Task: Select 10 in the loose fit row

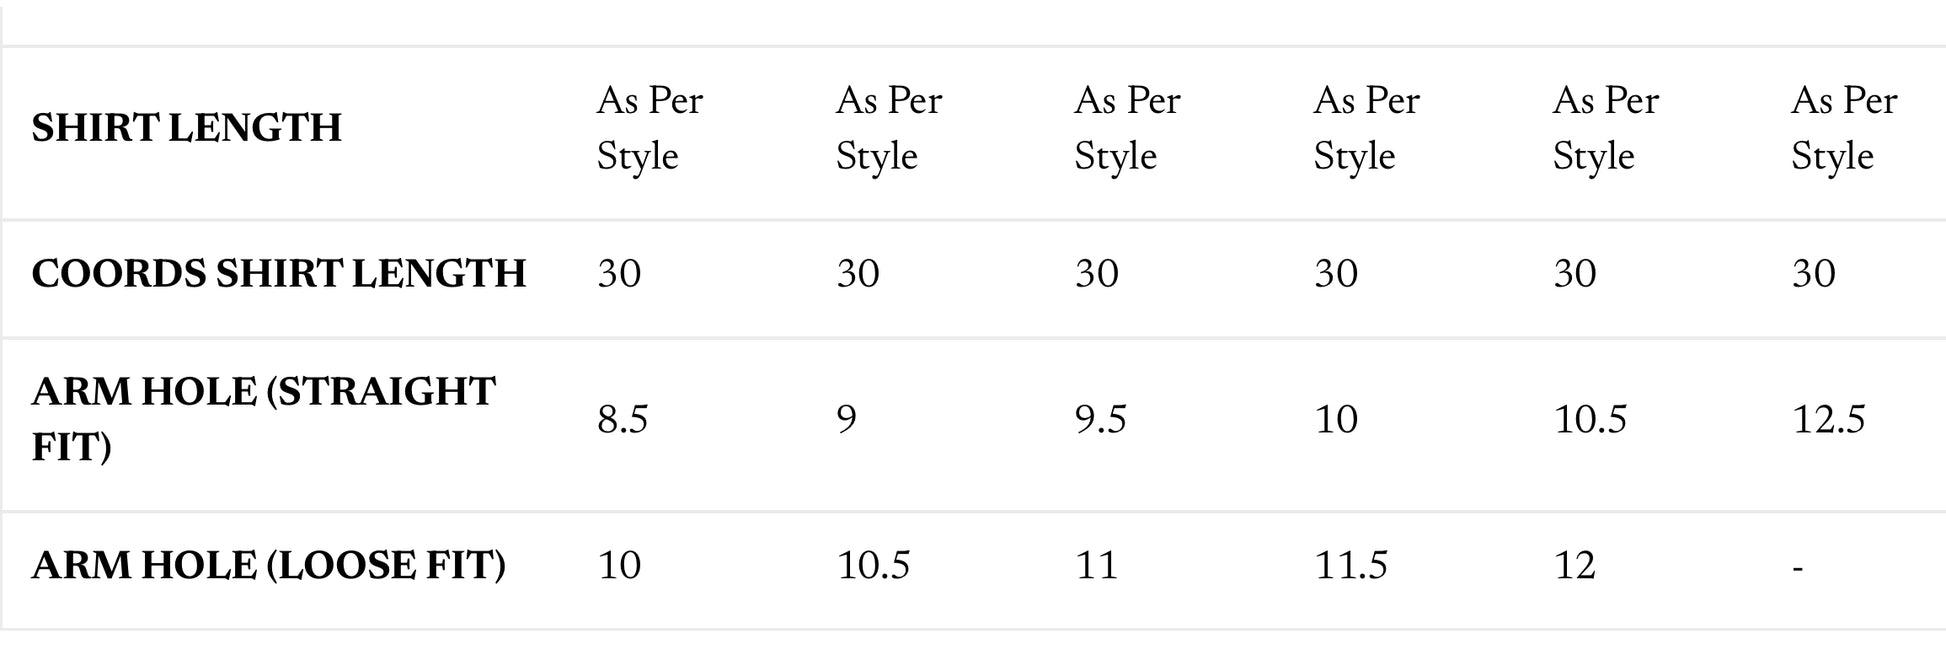Action: [x=619, y=566]
